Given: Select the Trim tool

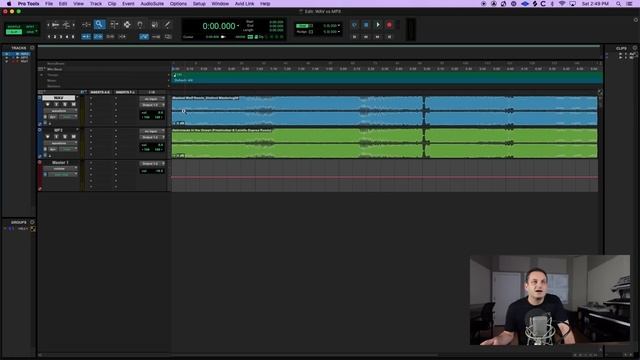Looking at the screenshot, I should click(x=114, y=24).
